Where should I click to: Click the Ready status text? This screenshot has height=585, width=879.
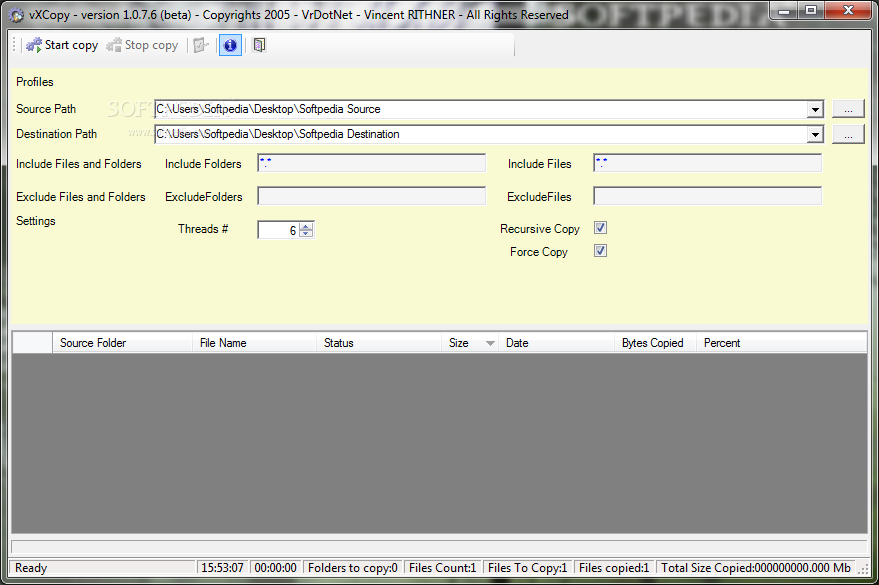pos(31,568)
